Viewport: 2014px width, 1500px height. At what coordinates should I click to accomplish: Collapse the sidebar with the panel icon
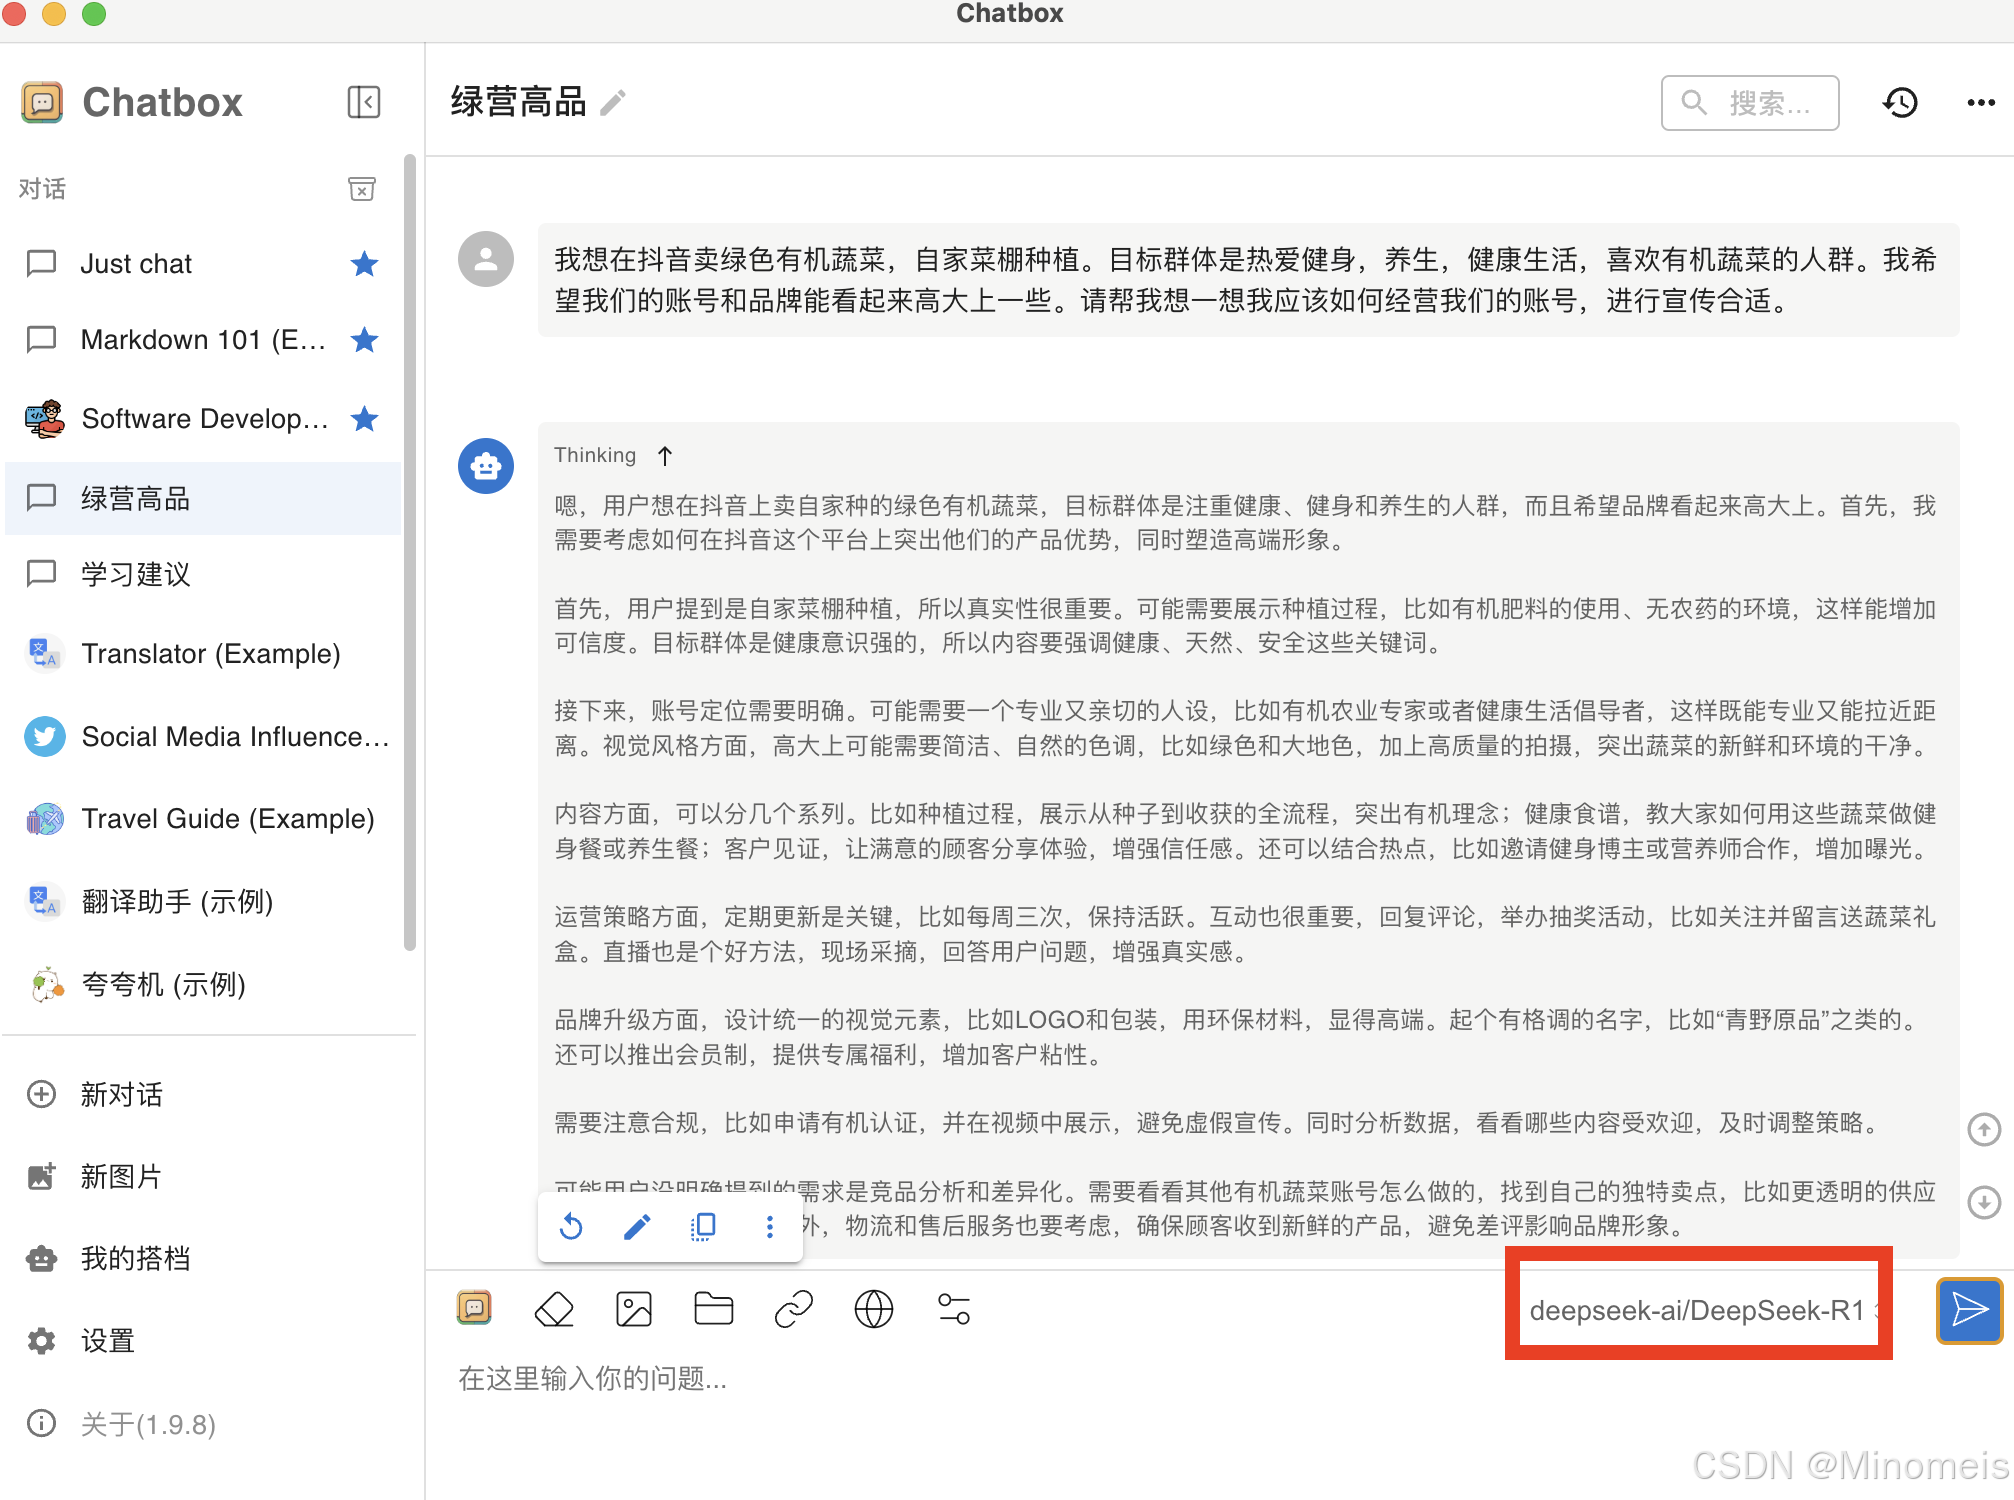[363, 102]
